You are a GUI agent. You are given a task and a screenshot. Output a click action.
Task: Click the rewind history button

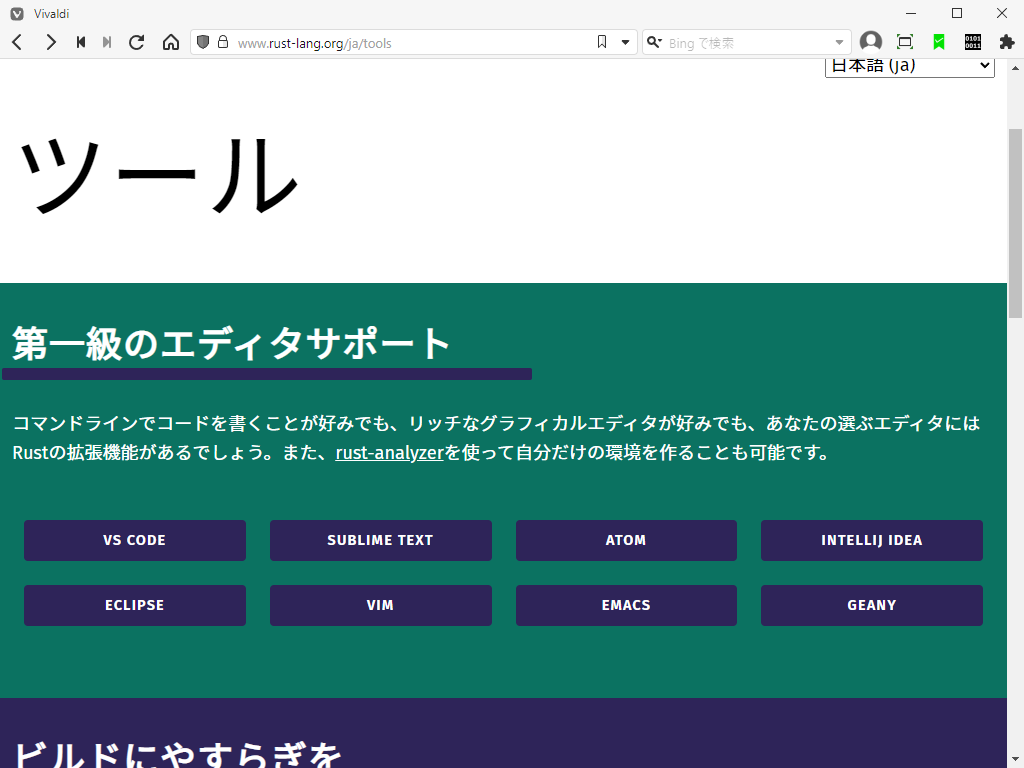[x=81, y=42]
